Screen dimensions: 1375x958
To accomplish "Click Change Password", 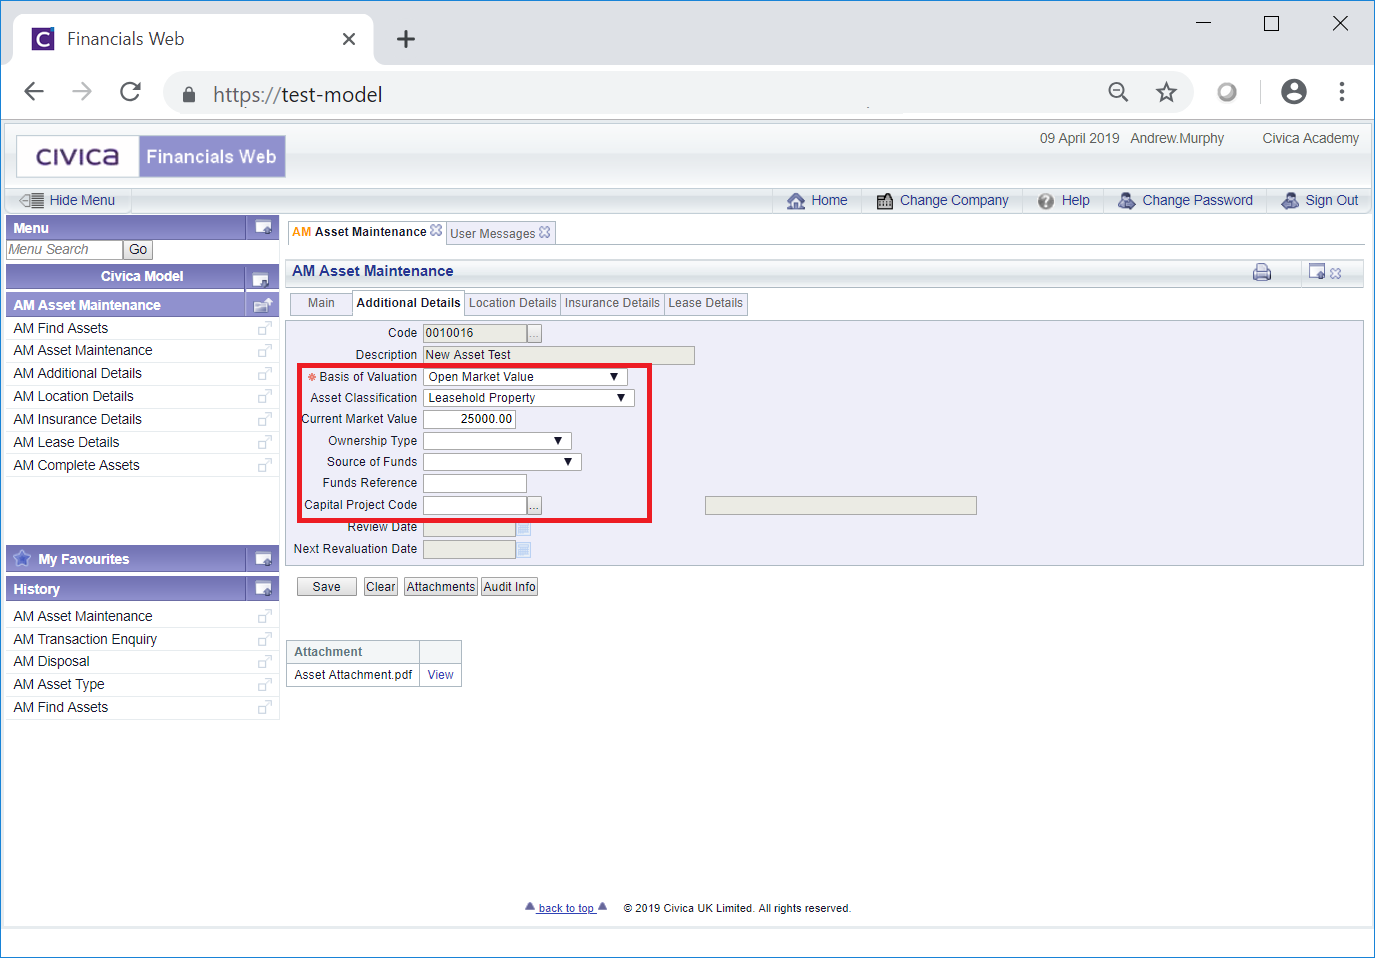I will tap(1185, 201).
